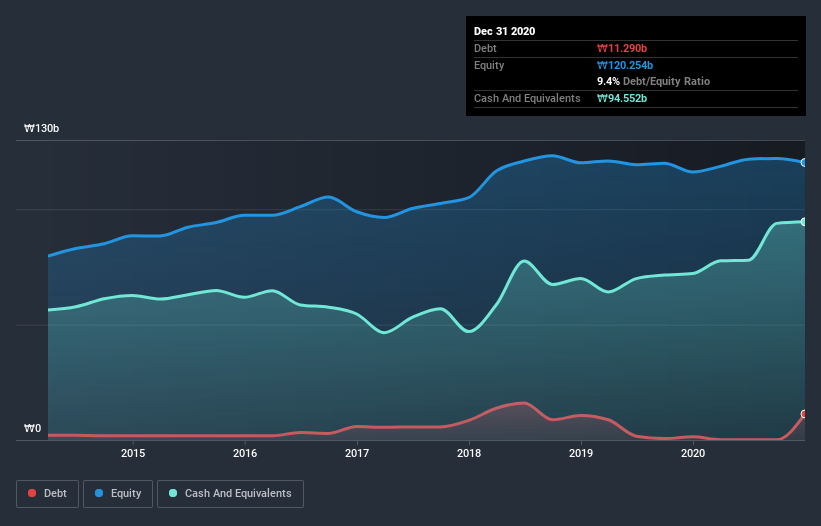Click the ₩130b y-axis label

[x=41, y=128]
